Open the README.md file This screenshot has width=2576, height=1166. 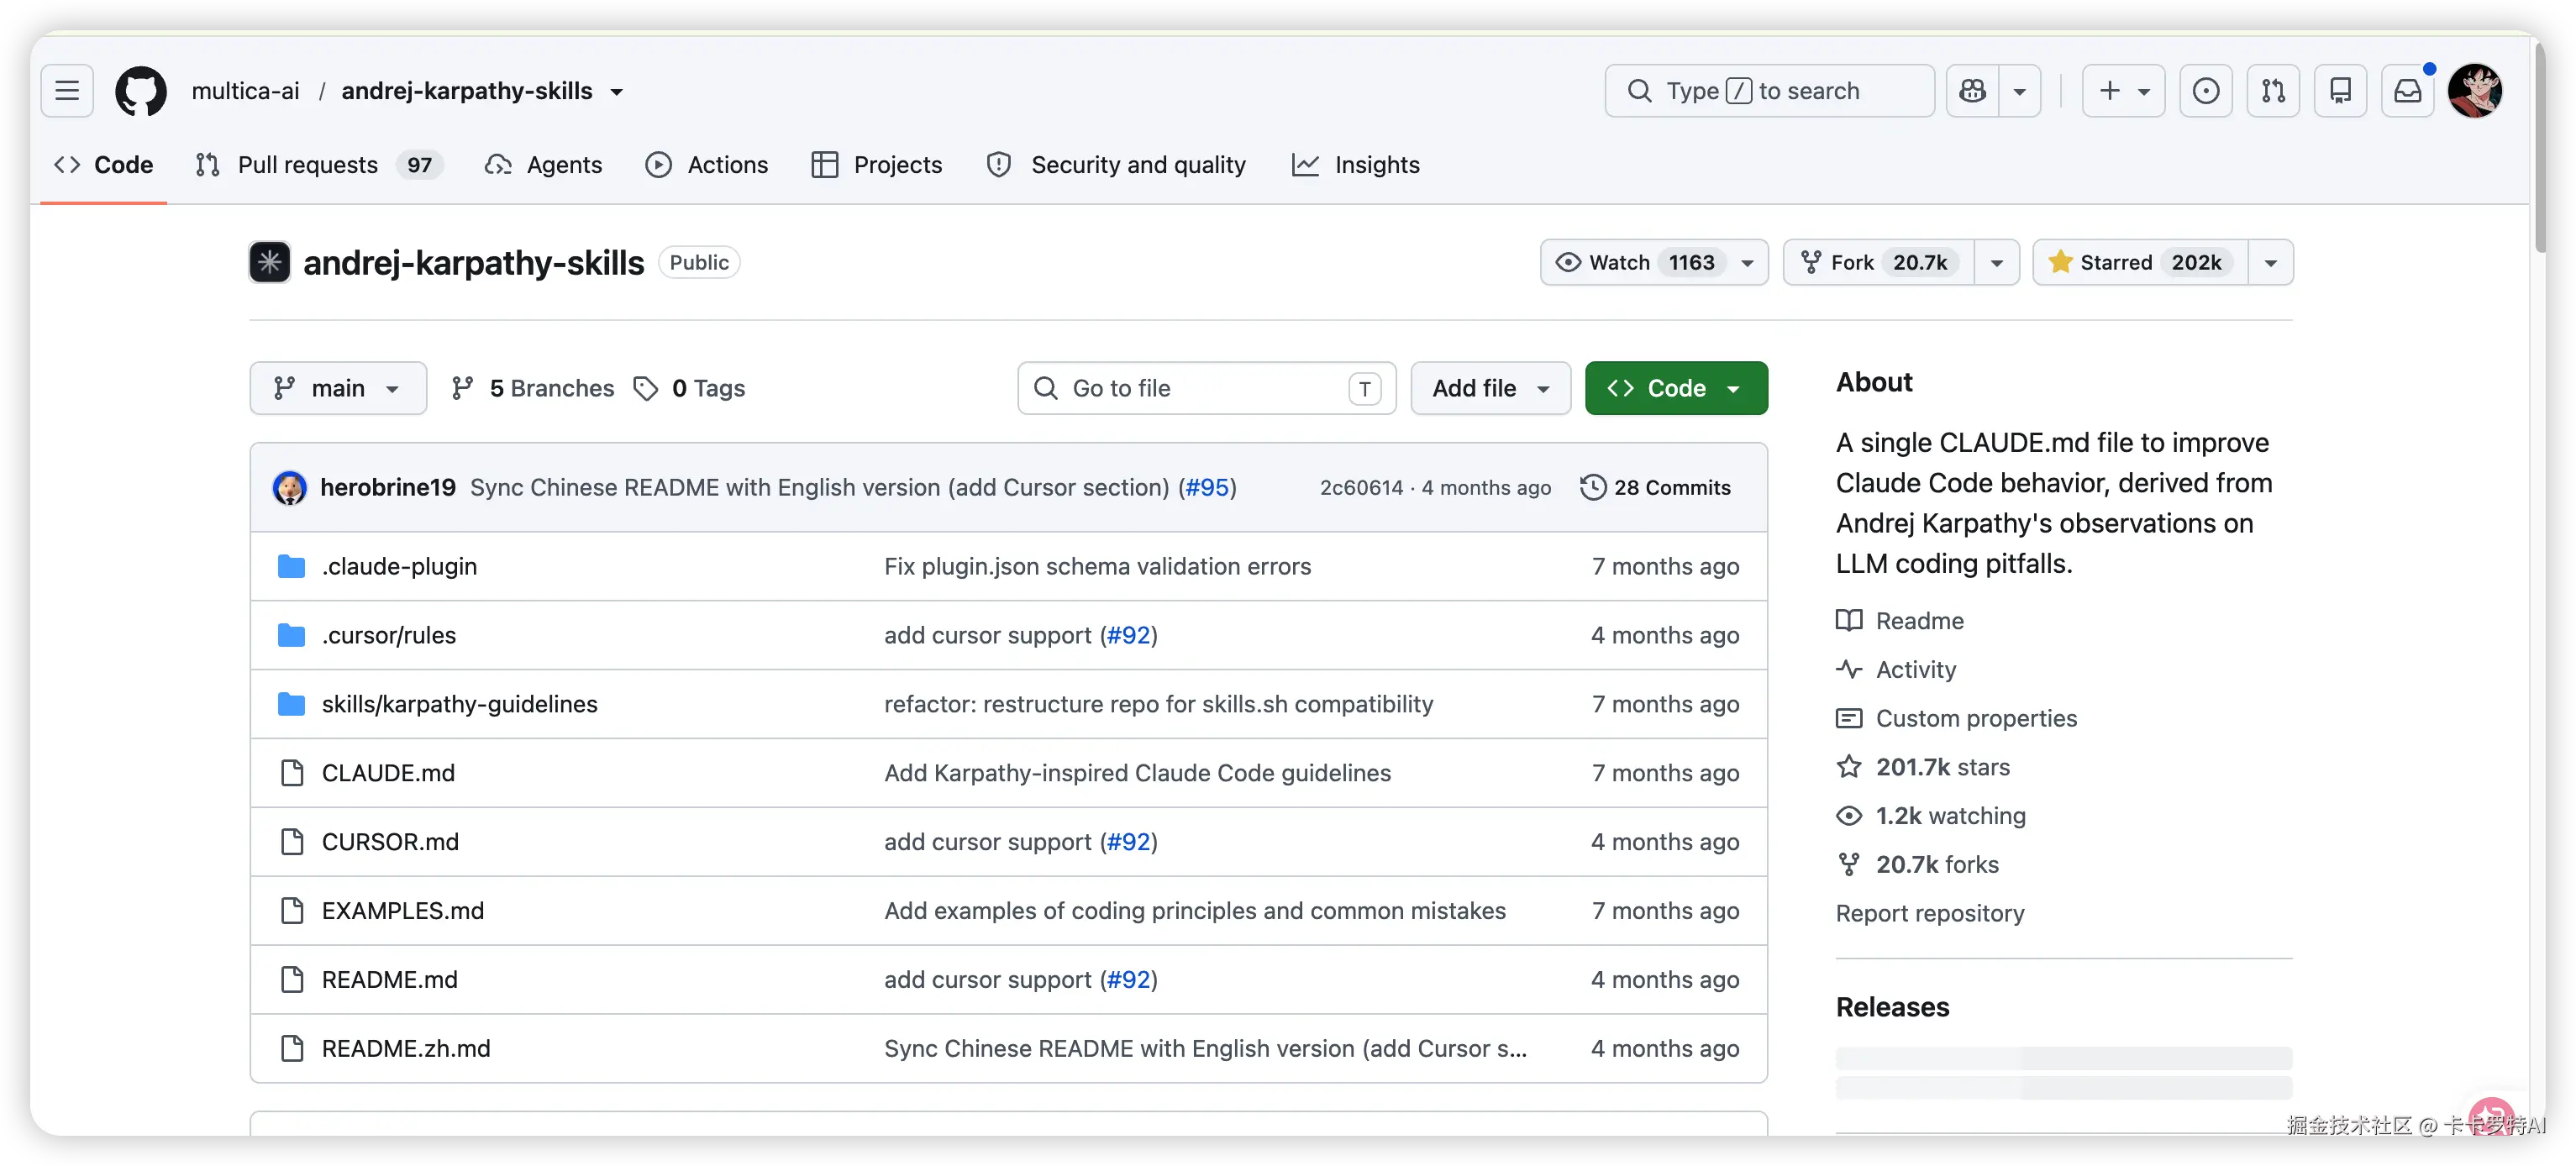tap(390, 980)
